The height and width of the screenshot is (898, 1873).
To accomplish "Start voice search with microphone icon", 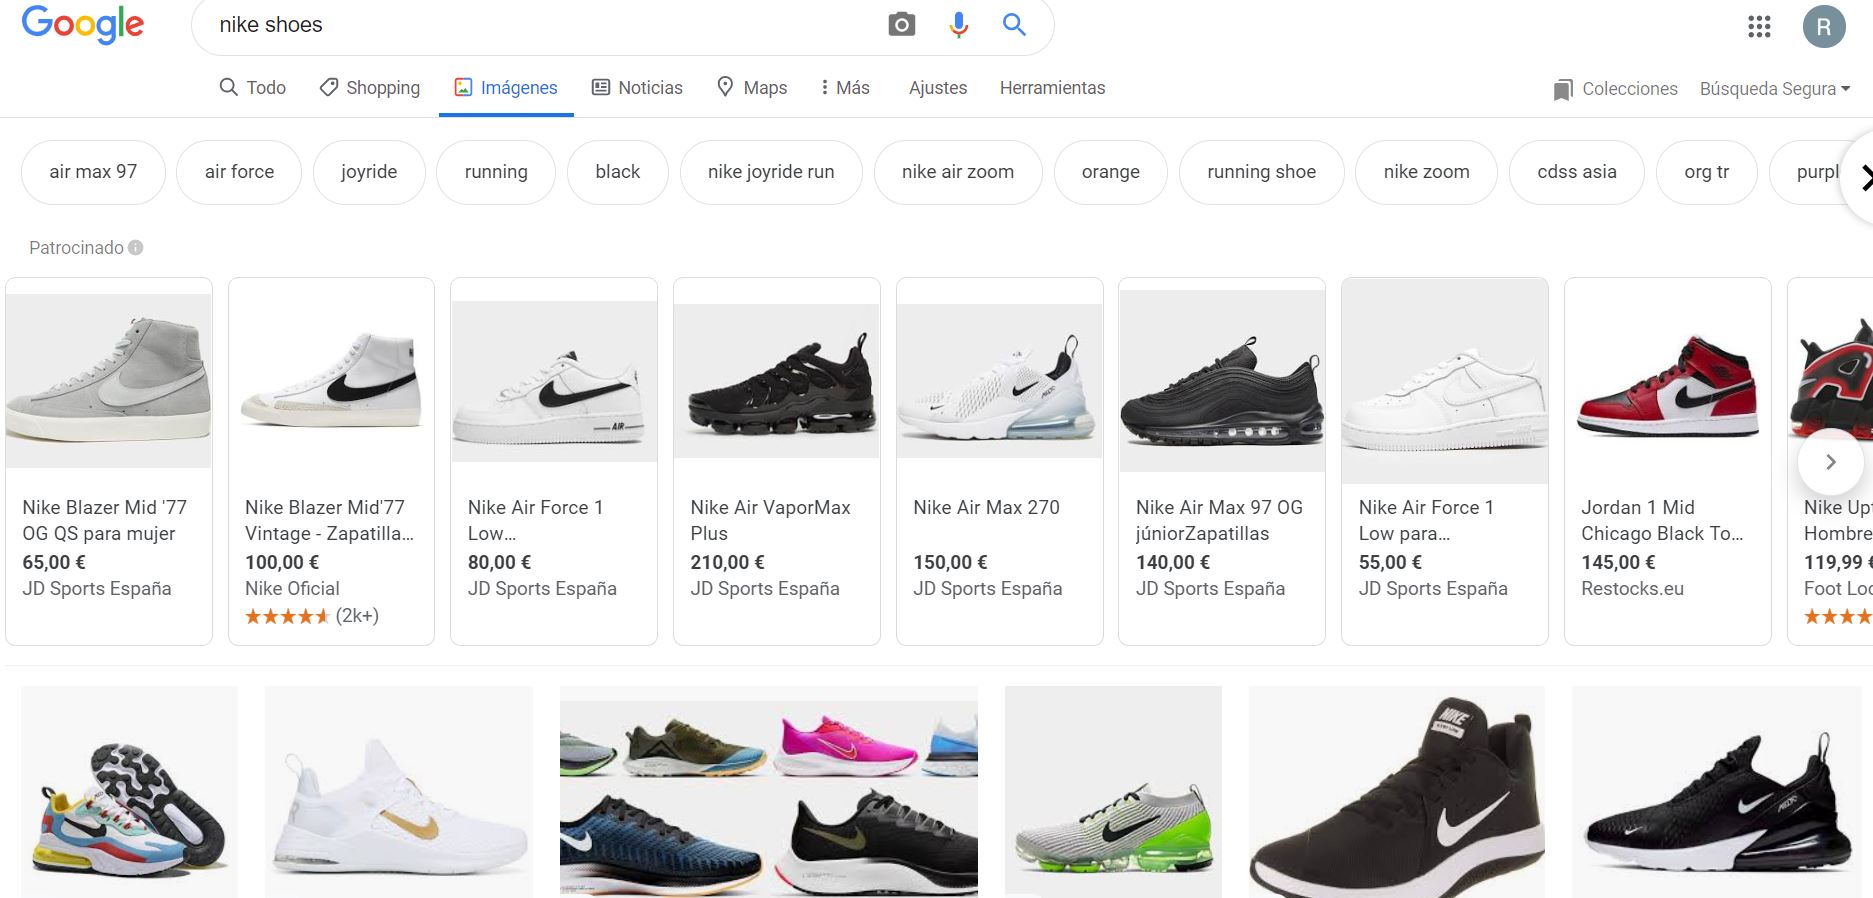I will click(958, 25).
